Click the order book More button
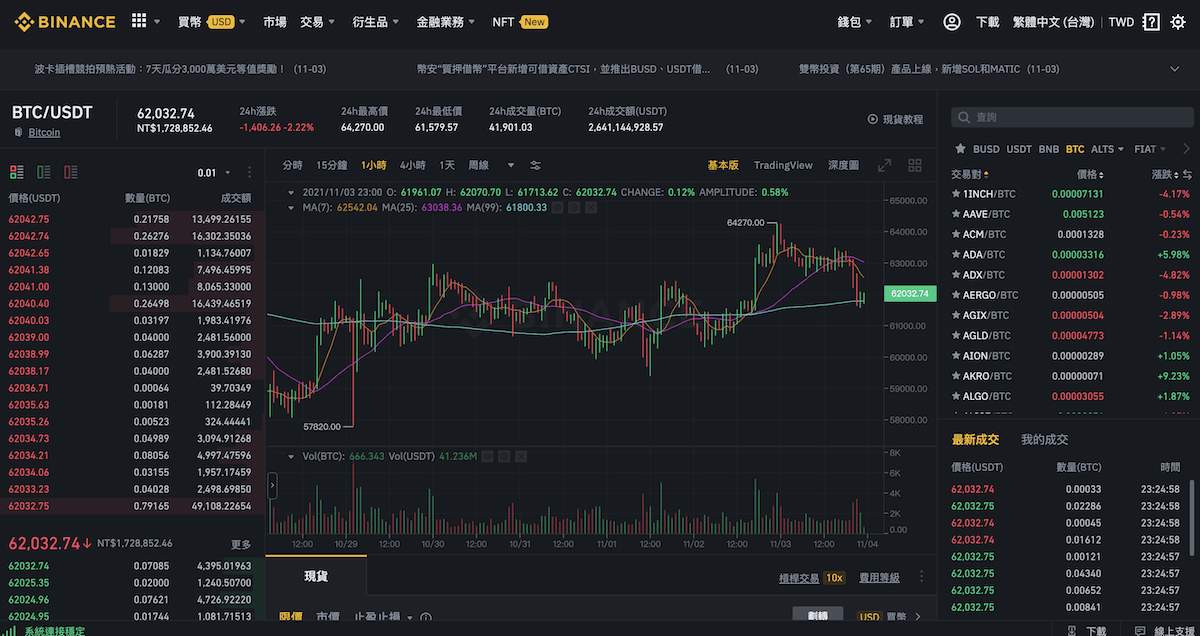Screen dimensions: 1200x636 (x=241, y=544)
